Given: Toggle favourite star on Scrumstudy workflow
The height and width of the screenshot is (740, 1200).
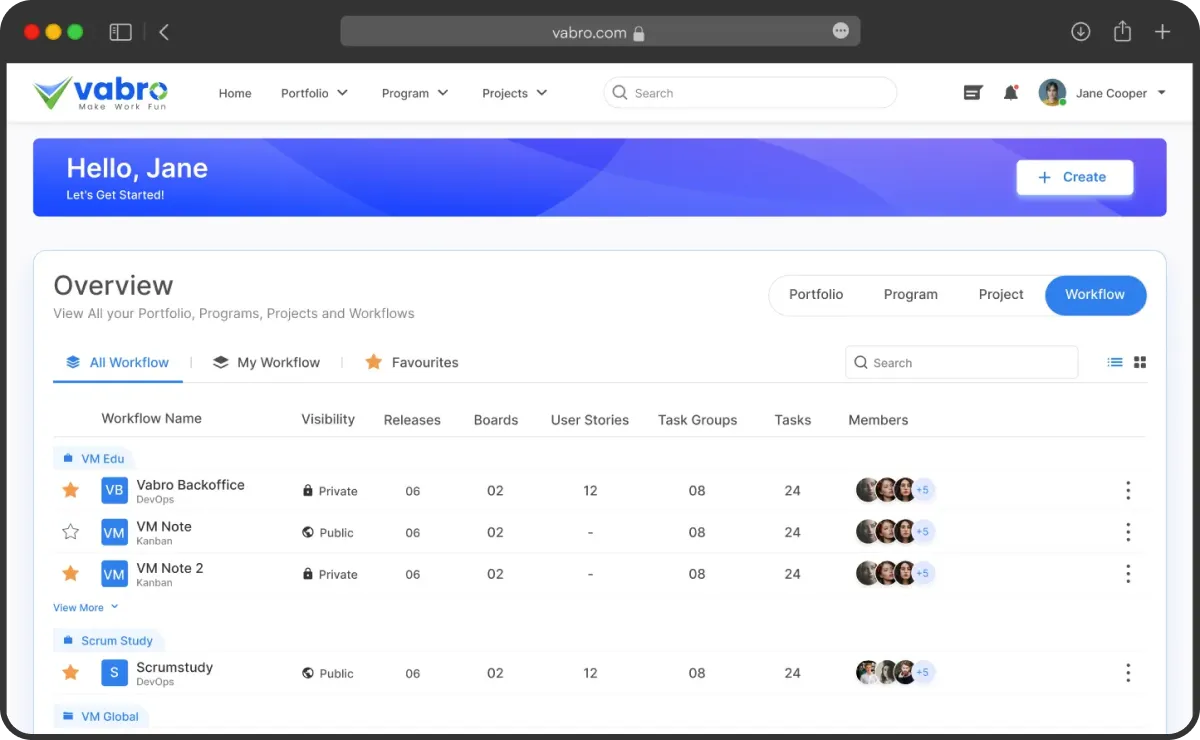Looking at the screenshot, I should click(x=70, y=673).
